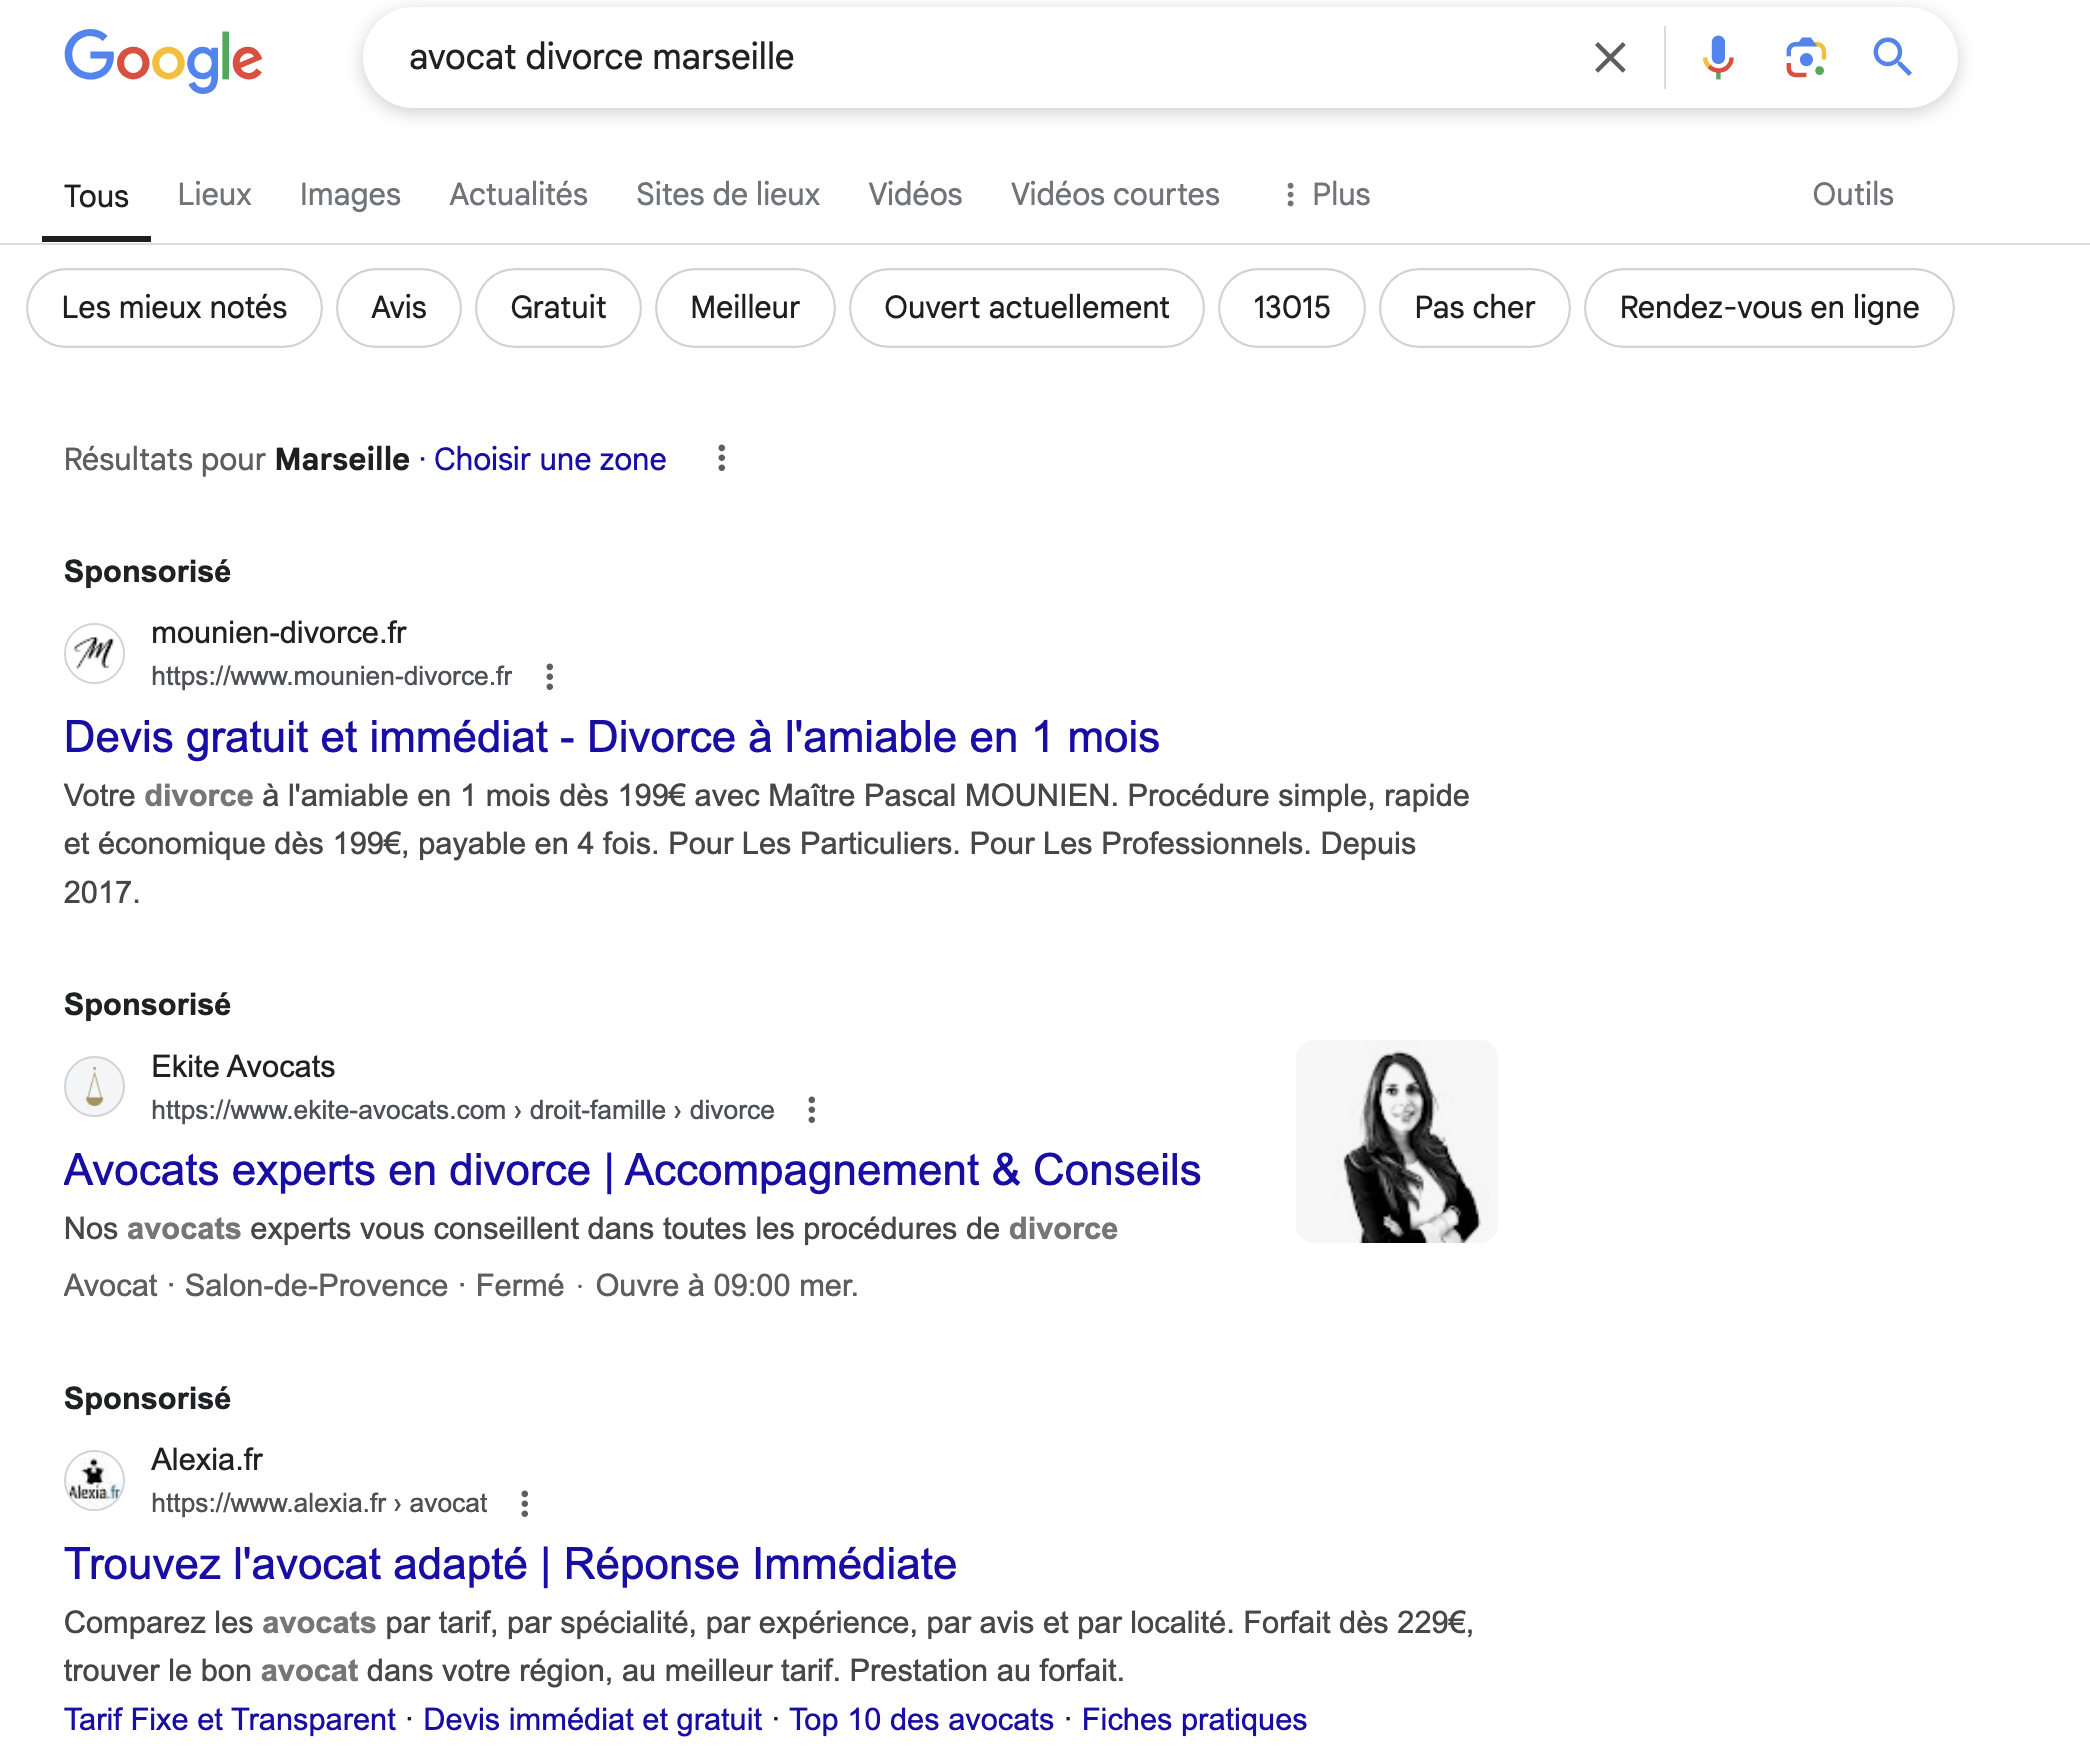This screenshot has width=2090, height=1750.
Task: Click the mounien-divorce.fr favicon
Action: click(95, 654)
